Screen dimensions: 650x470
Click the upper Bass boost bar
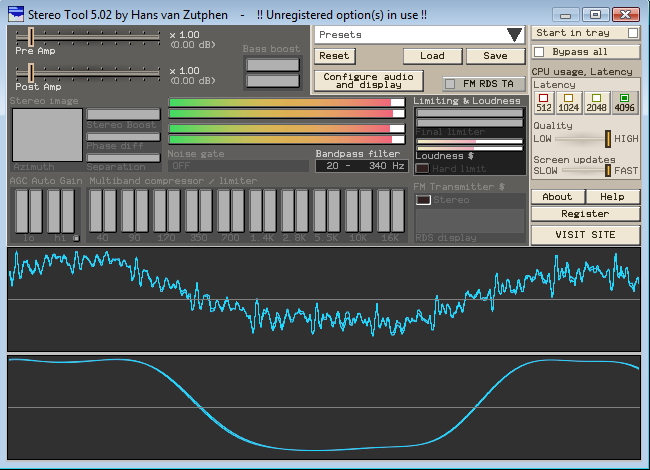coord(272,65)
